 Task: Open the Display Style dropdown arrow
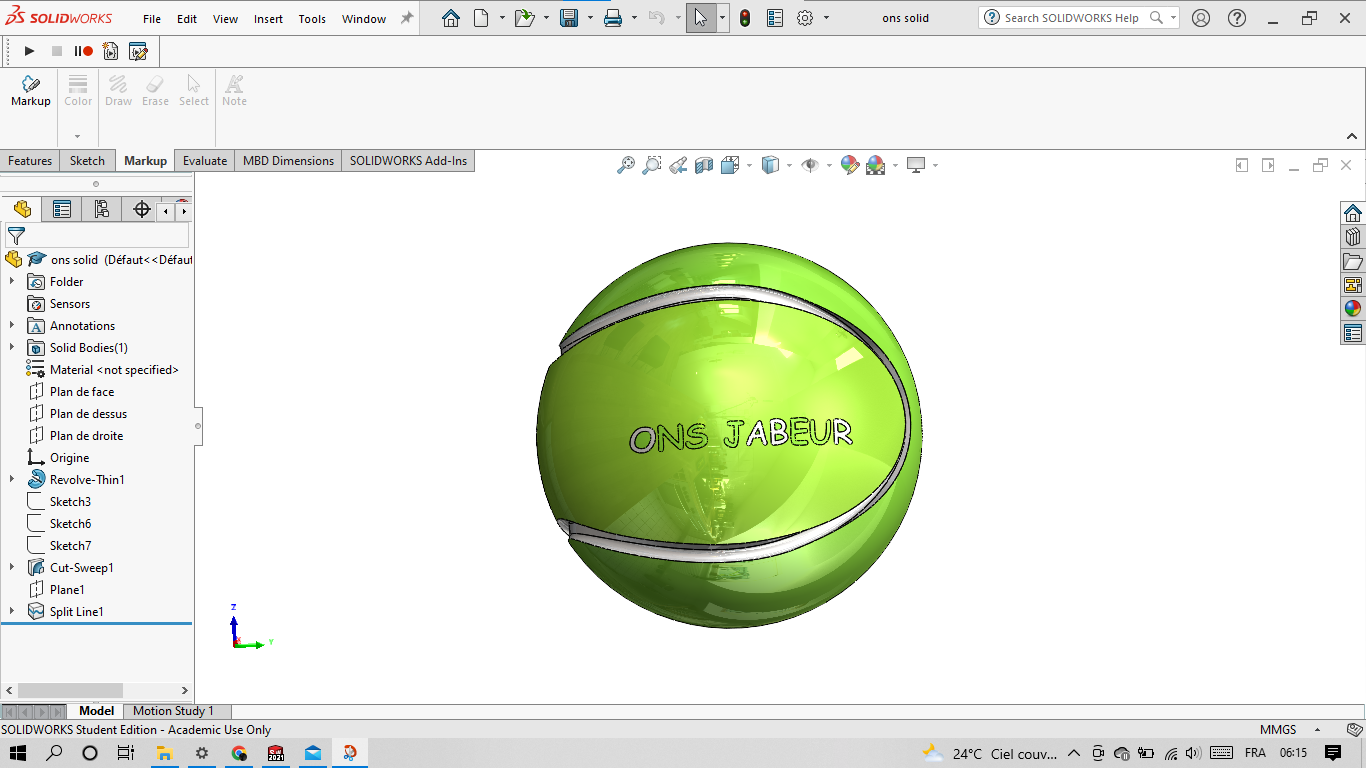[x=789, y=165]
